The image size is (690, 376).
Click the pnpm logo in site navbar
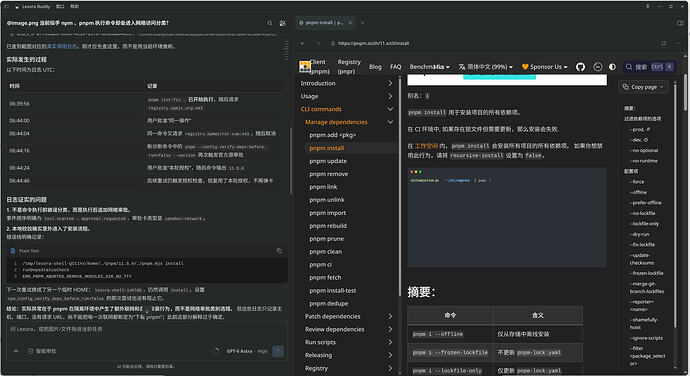tap(305, 67)
